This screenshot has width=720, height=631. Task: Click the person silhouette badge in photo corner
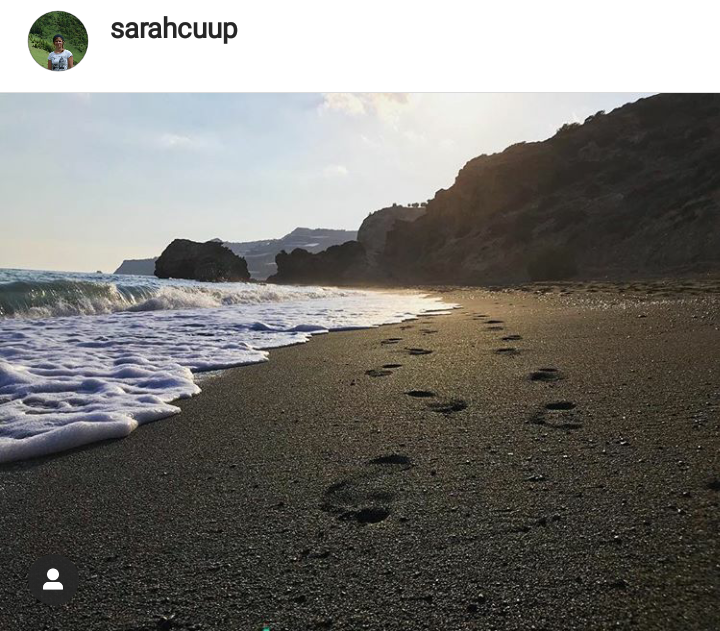click(53, 580)
